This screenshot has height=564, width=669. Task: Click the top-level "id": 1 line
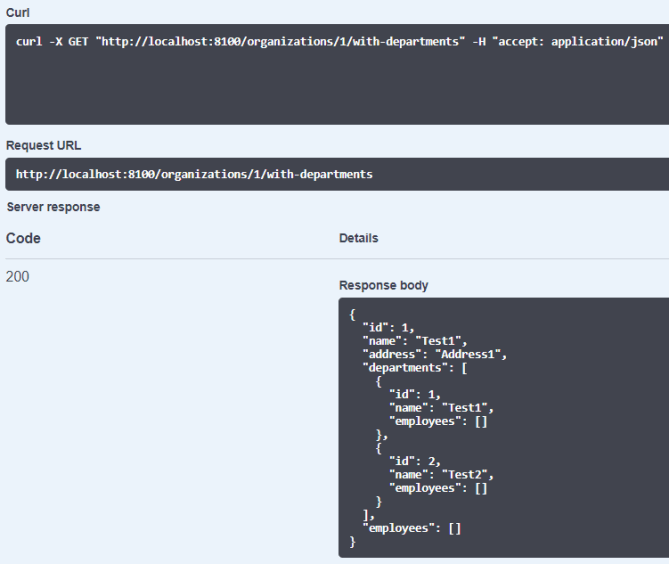[387, 327]
